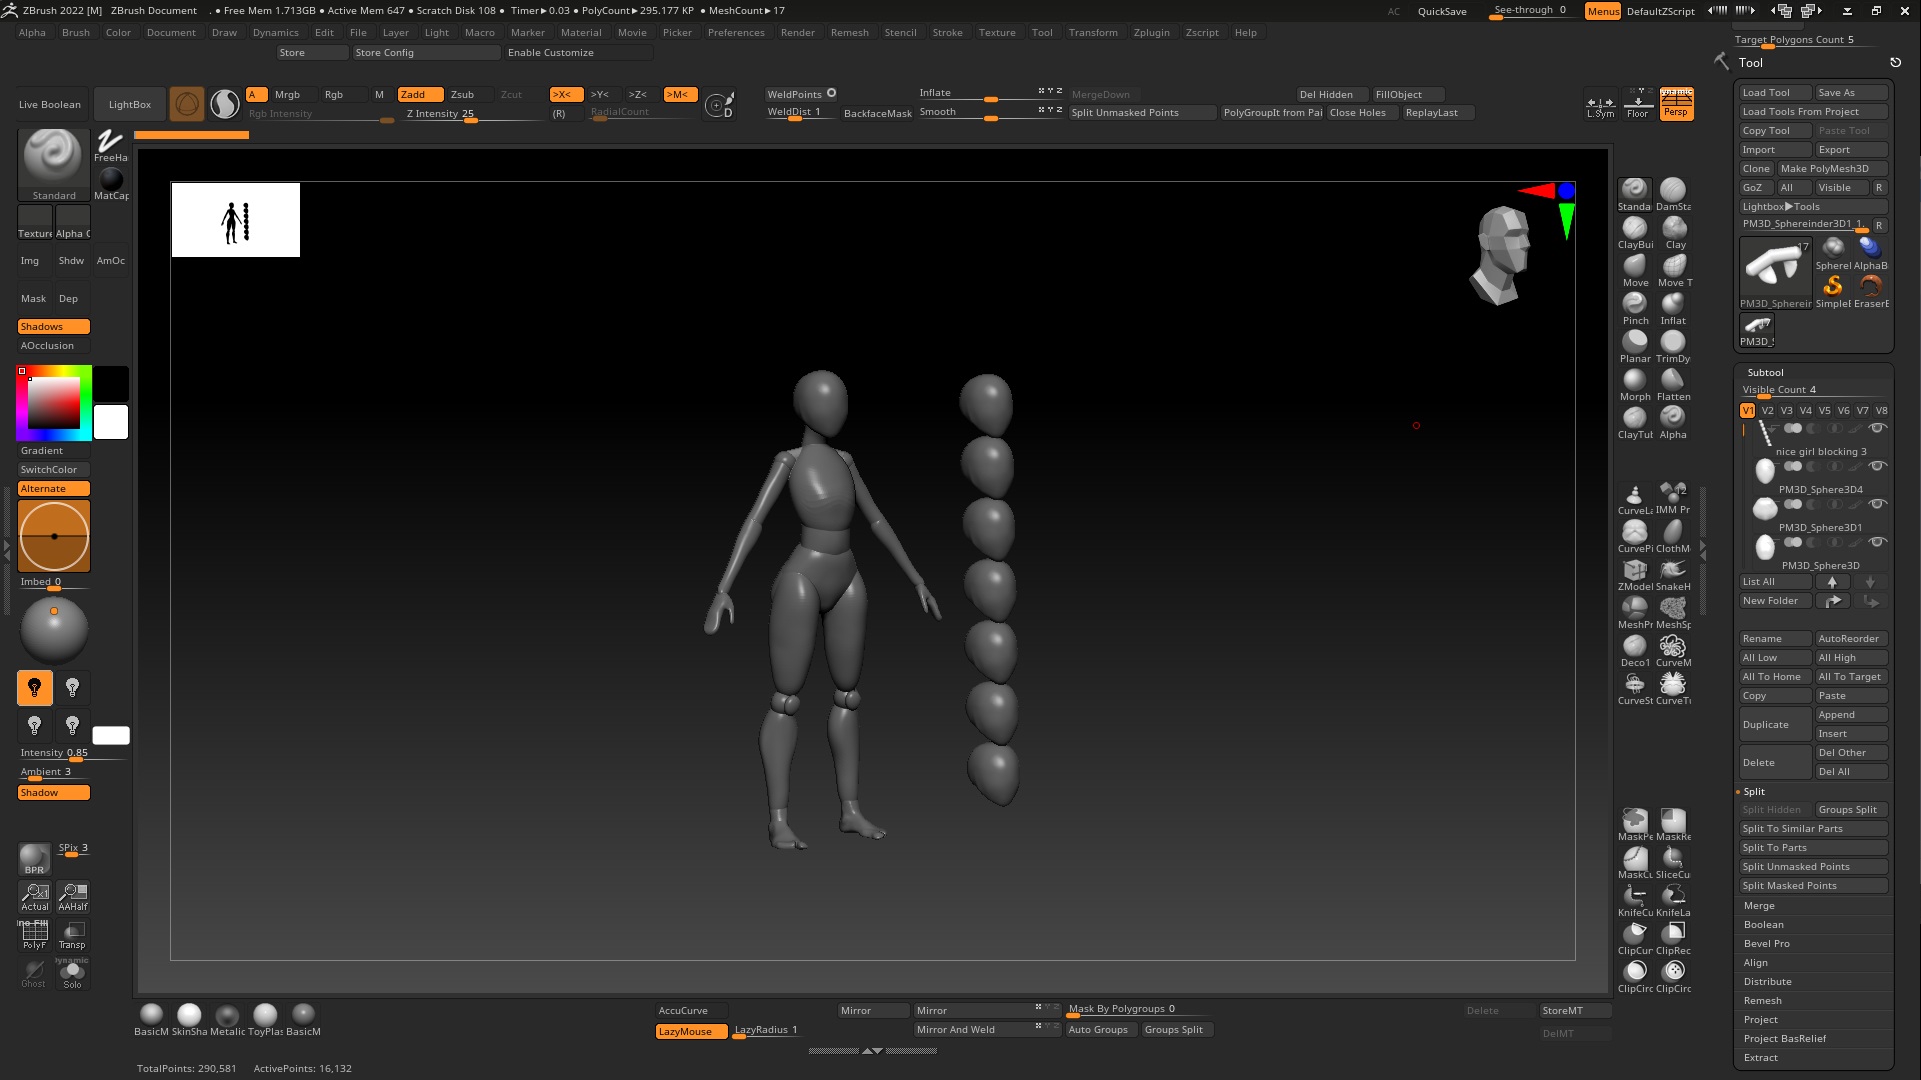Collapse the Split section header
Screen dimensions: 1921x1080
[x=1754, y=792]
